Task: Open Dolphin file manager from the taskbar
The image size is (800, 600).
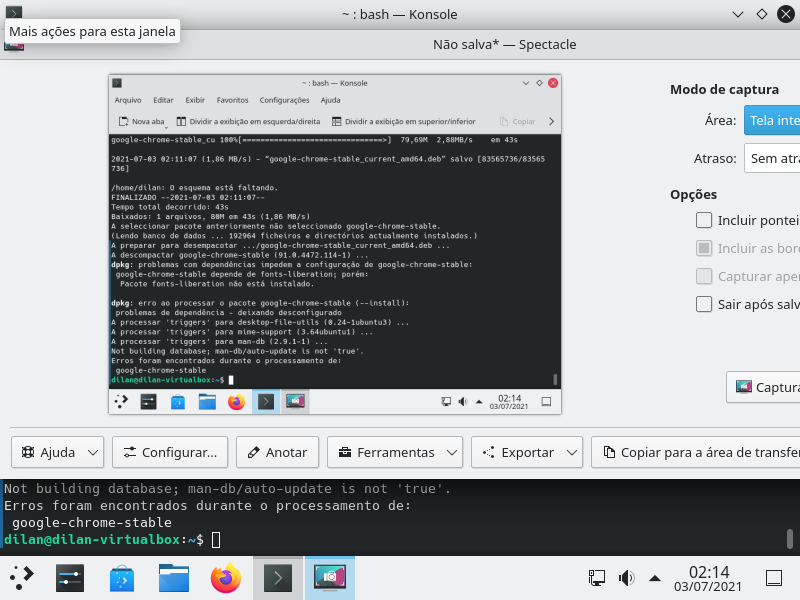Action: coord(174,578)
